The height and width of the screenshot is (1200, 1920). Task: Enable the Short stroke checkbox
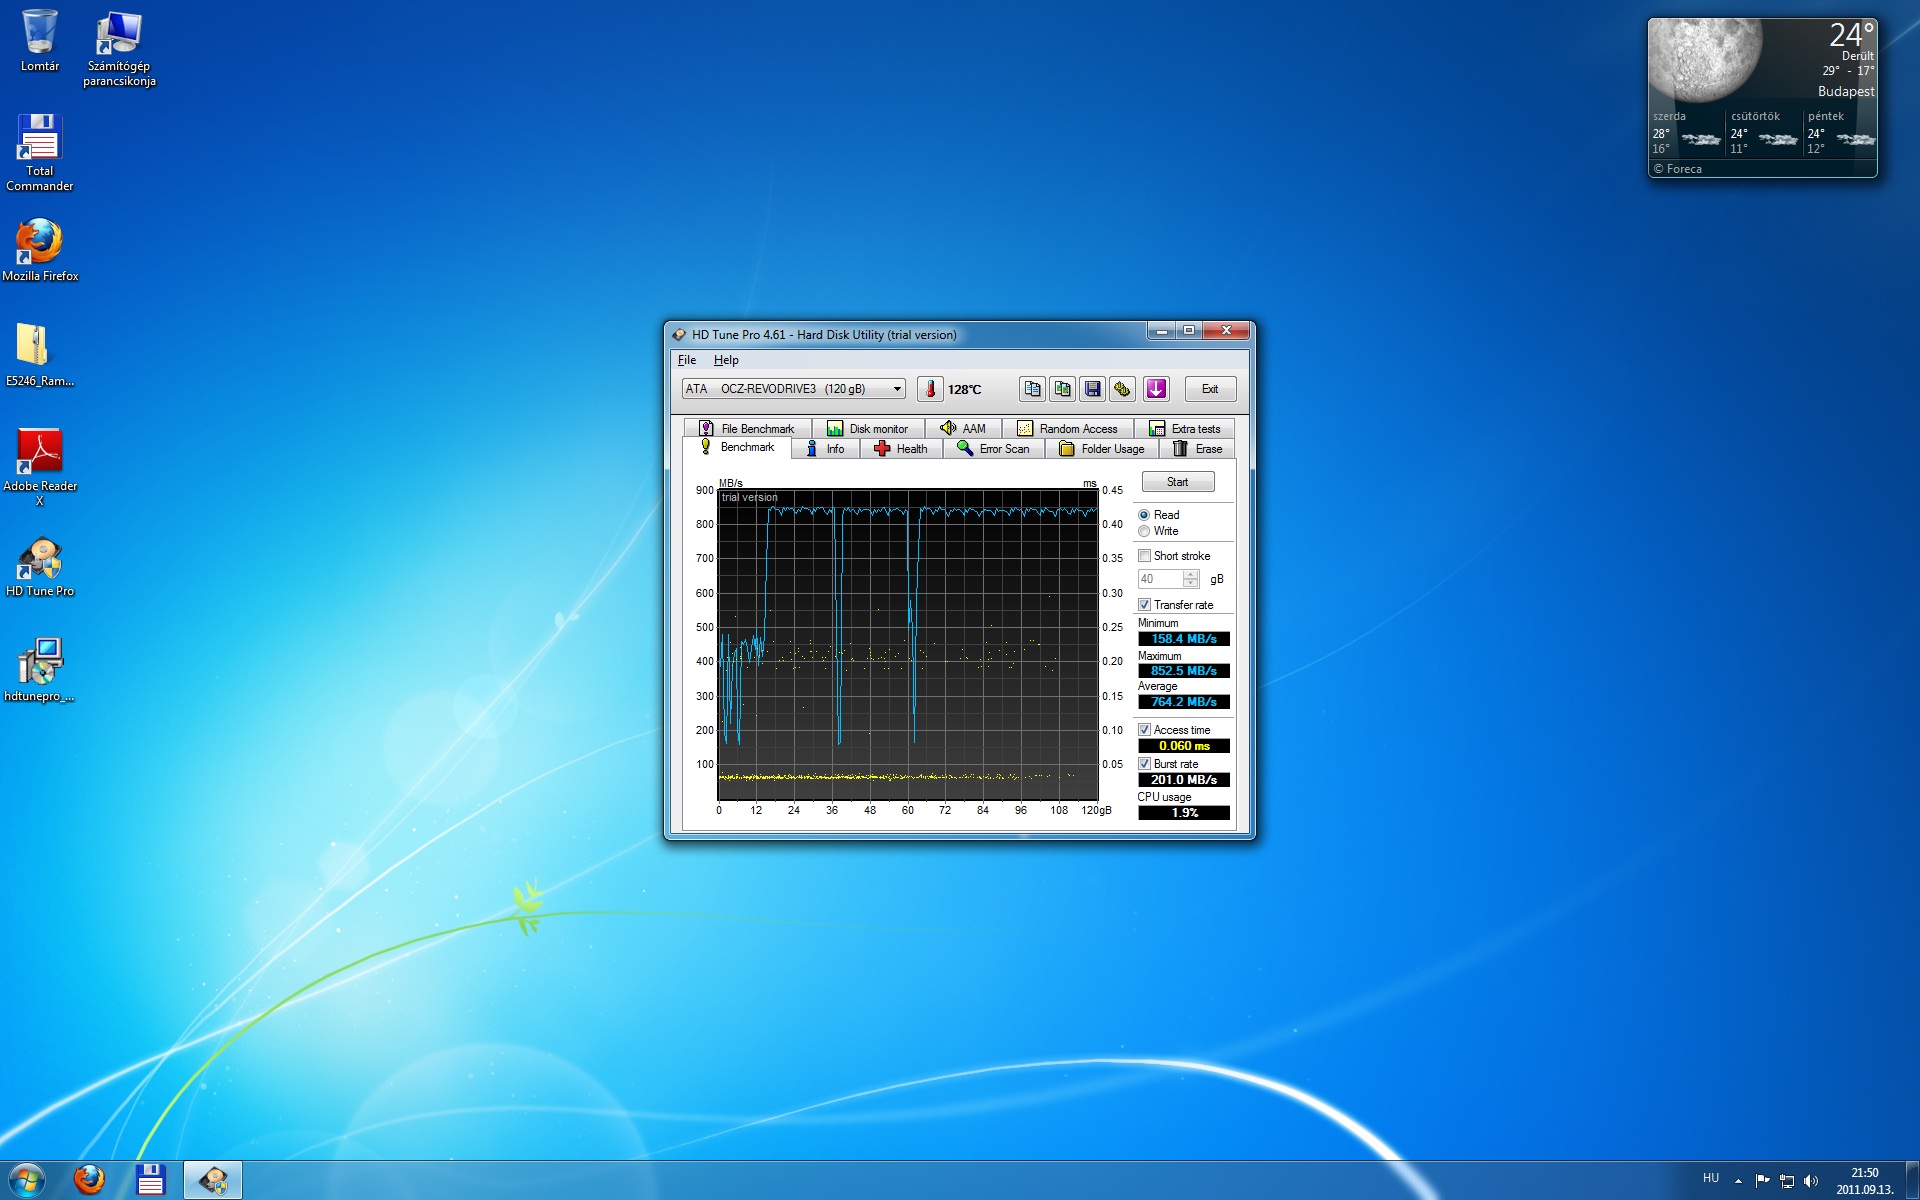click(x=1144, y=556)
